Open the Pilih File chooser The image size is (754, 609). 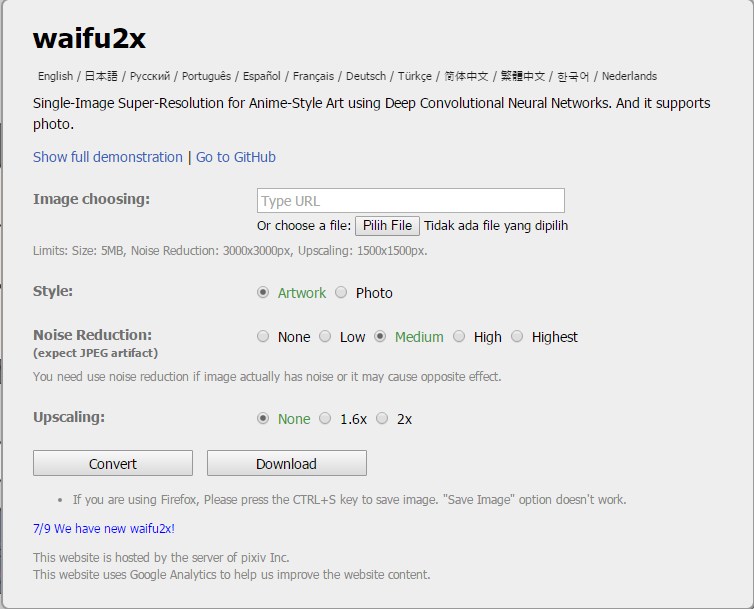(x=387, y=226)
